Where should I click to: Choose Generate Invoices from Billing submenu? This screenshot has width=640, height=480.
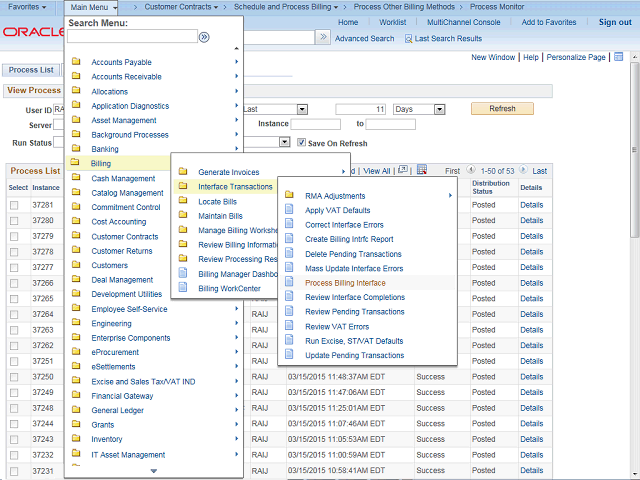pos(228,172)
